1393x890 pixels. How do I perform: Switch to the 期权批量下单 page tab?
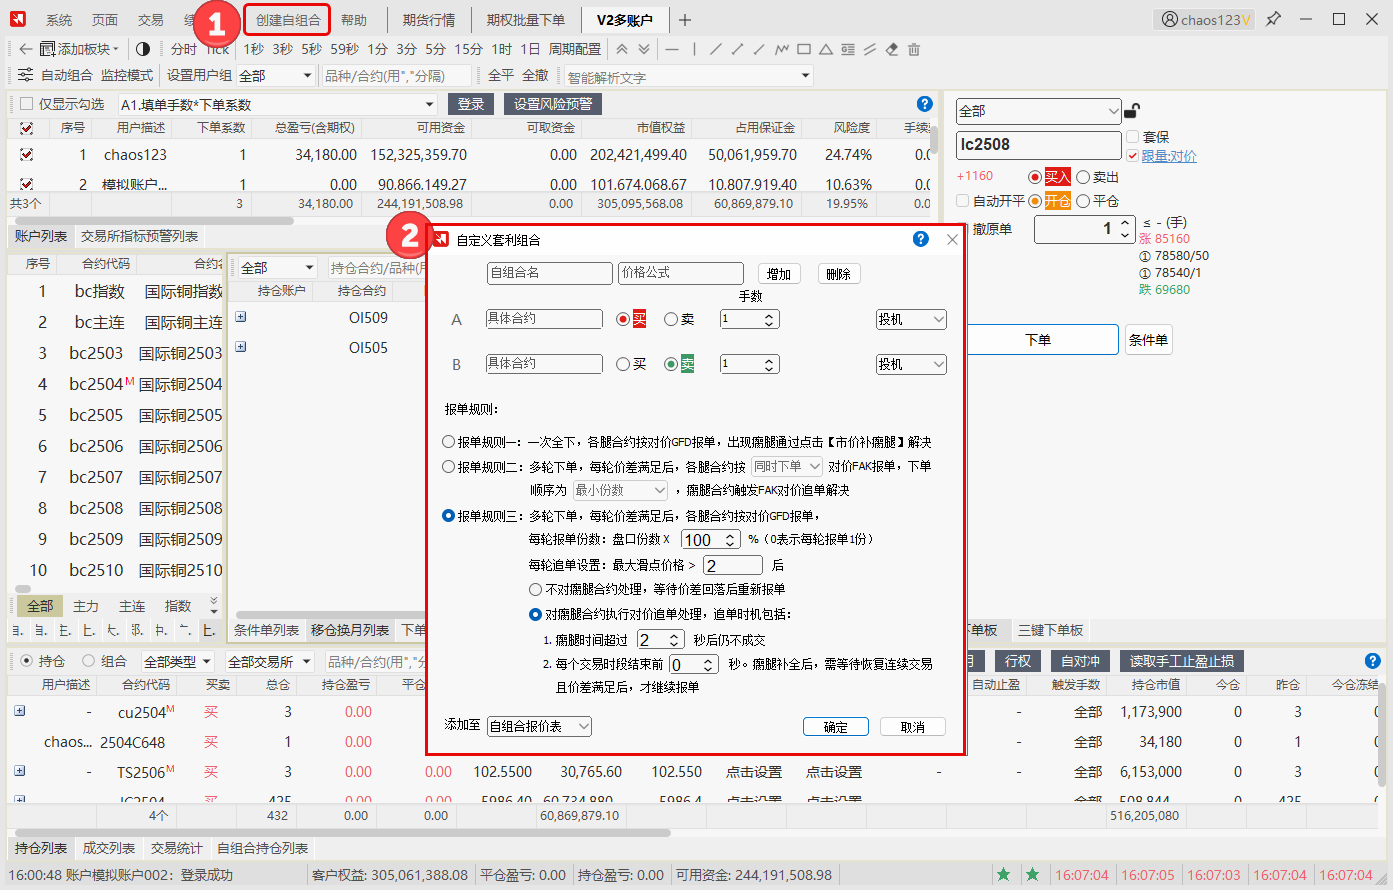[526, 20]
